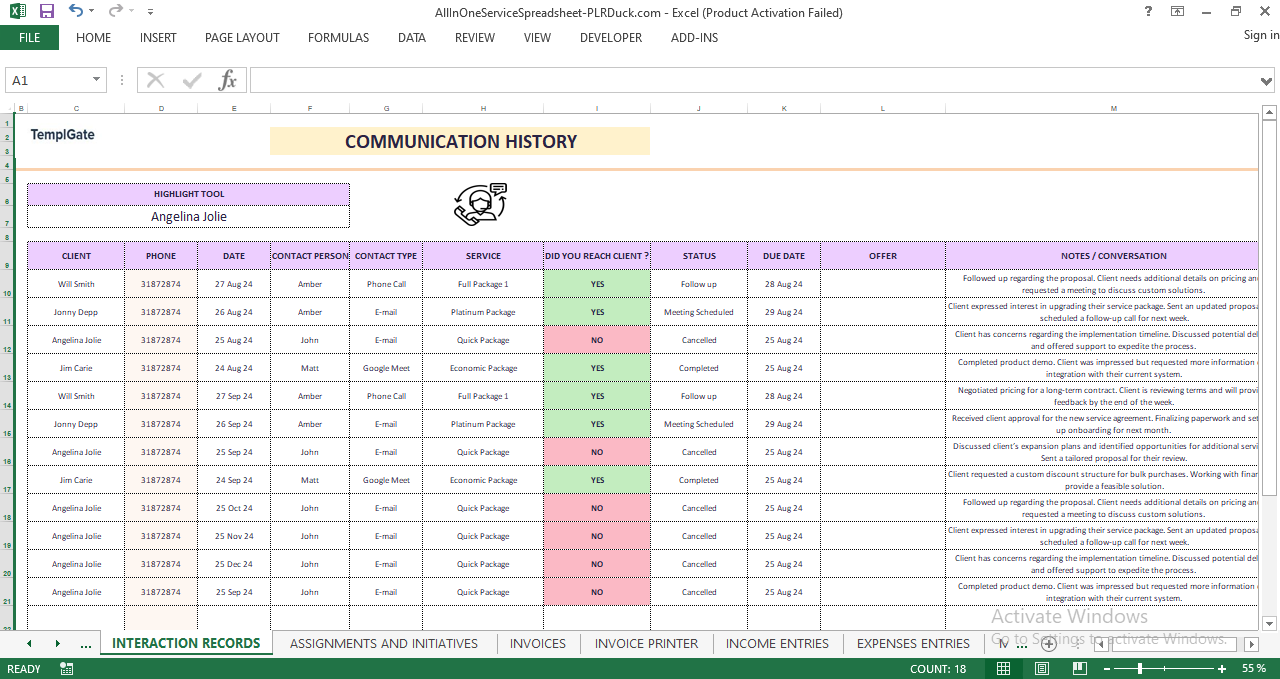The height and width of the screenshot is (679, 1280).
Task: Switch to the INSERT ribbon tab
Action: click(158, 38)
